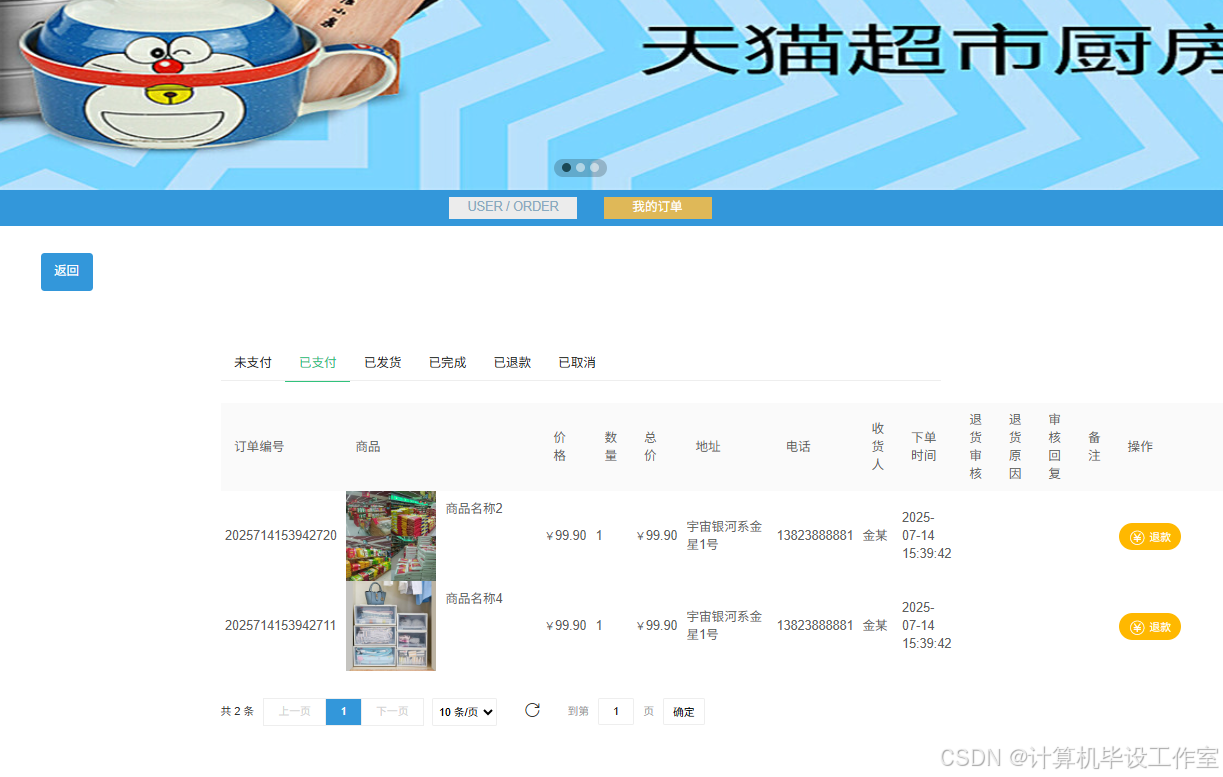Click refund button for order 2025714153942711
1223x777 pixels.
(1149, 627)
